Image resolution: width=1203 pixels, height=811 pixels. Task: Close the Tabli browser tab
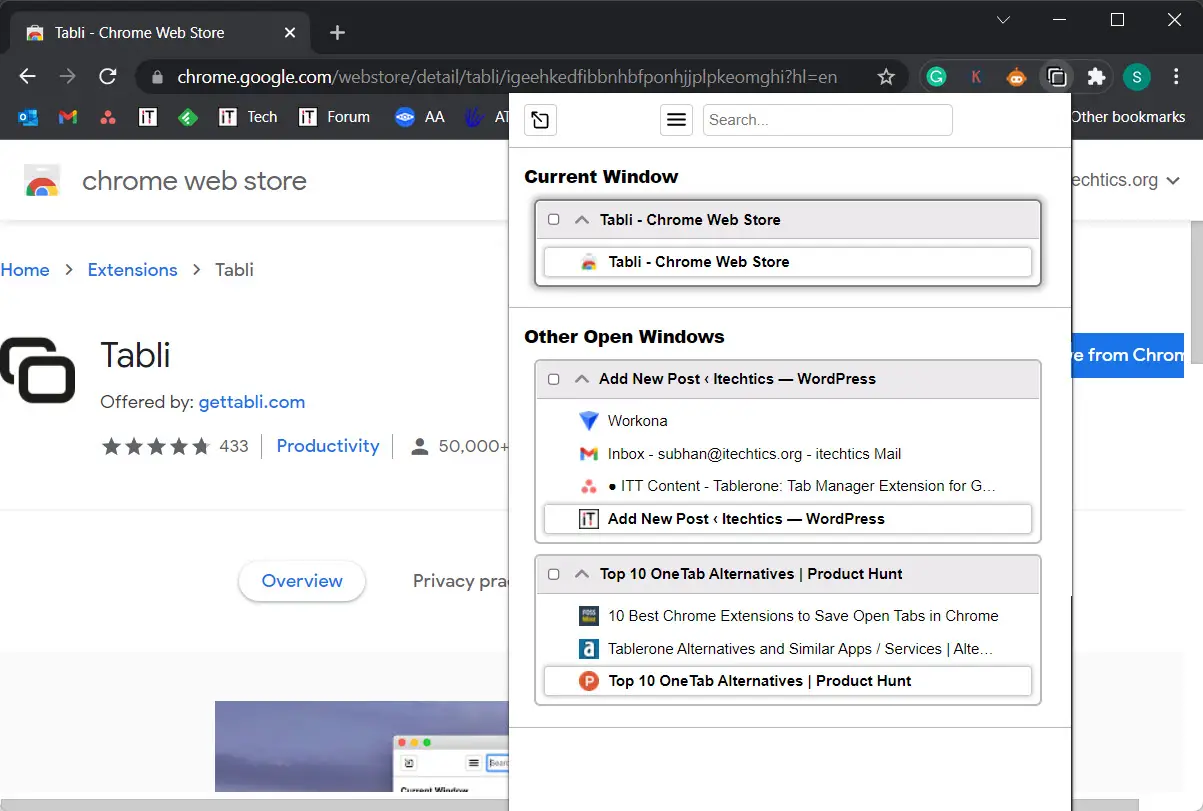[290, 33]
